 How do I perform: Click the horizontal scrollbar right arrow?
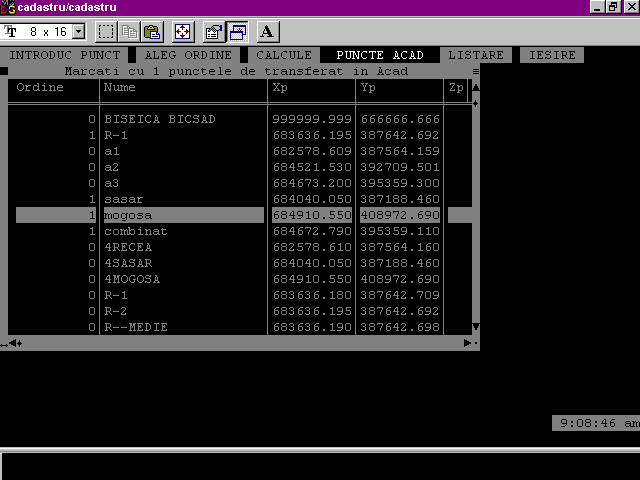(x=467, y=343)
